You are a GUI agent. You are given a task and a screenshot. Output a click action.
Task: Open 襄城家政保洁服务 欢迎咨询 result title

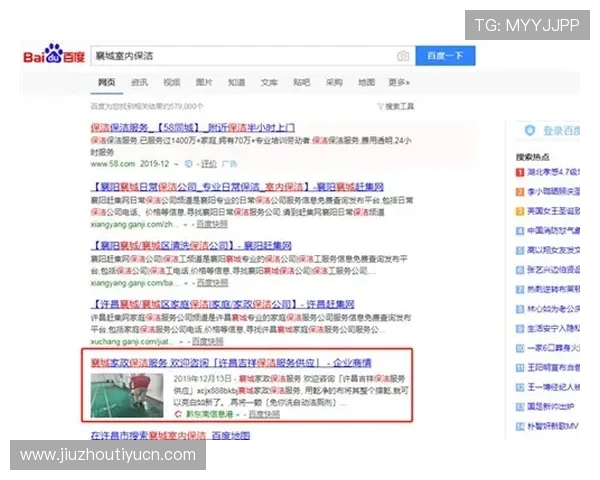pos(231,362)
